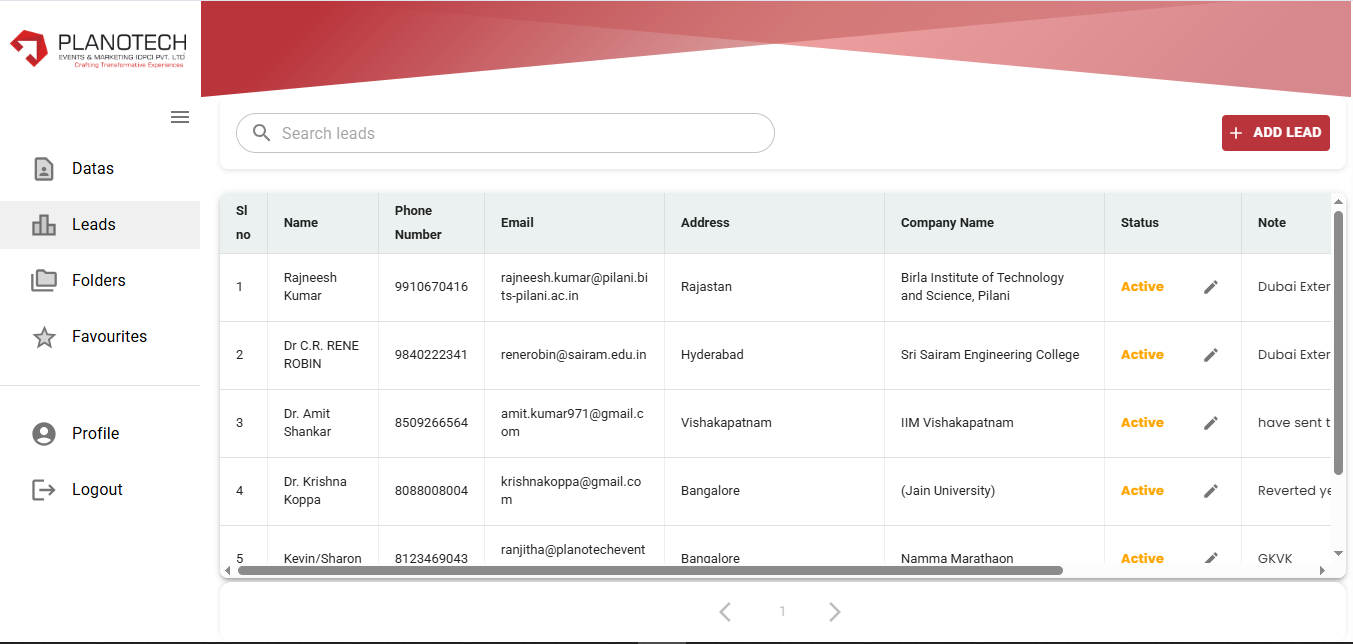Click the Logout icon
Image resolution: width=1353 pixels, height=644 pixels.
click(44, 490)
